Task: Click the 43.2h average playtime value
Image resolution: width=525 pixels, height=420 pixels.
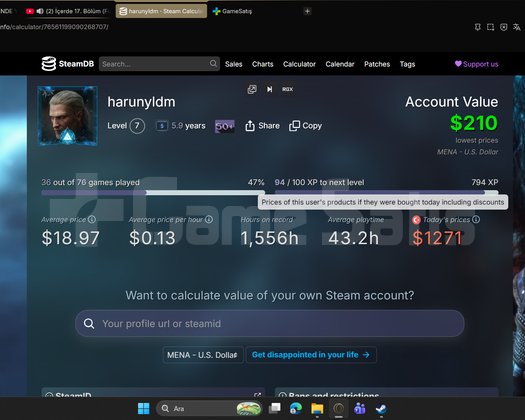Action: pos(354,238)
